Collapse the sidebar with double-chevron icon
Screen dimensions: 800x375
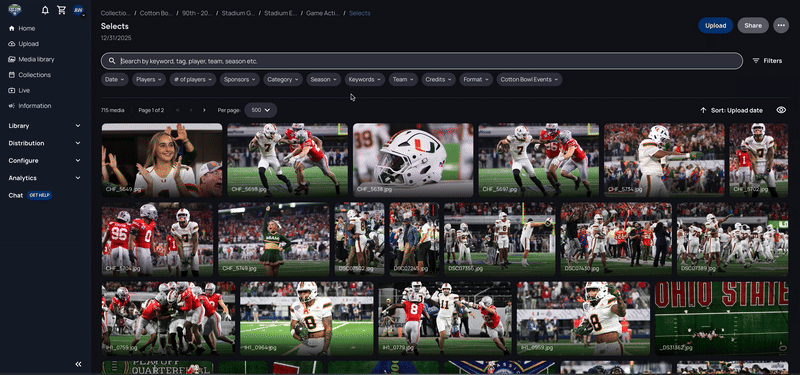tap(79, 364)
